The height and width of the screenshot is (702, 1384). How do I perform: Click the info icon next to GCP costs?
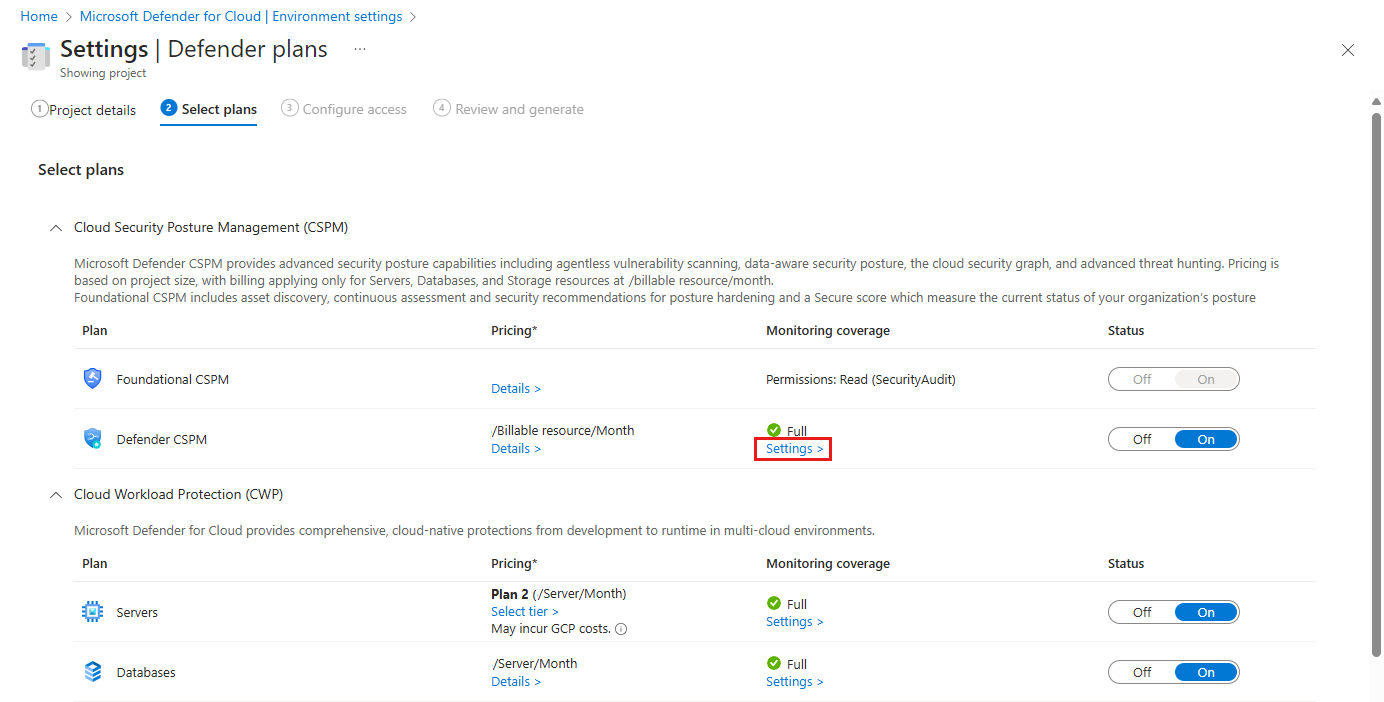[621, 629]
